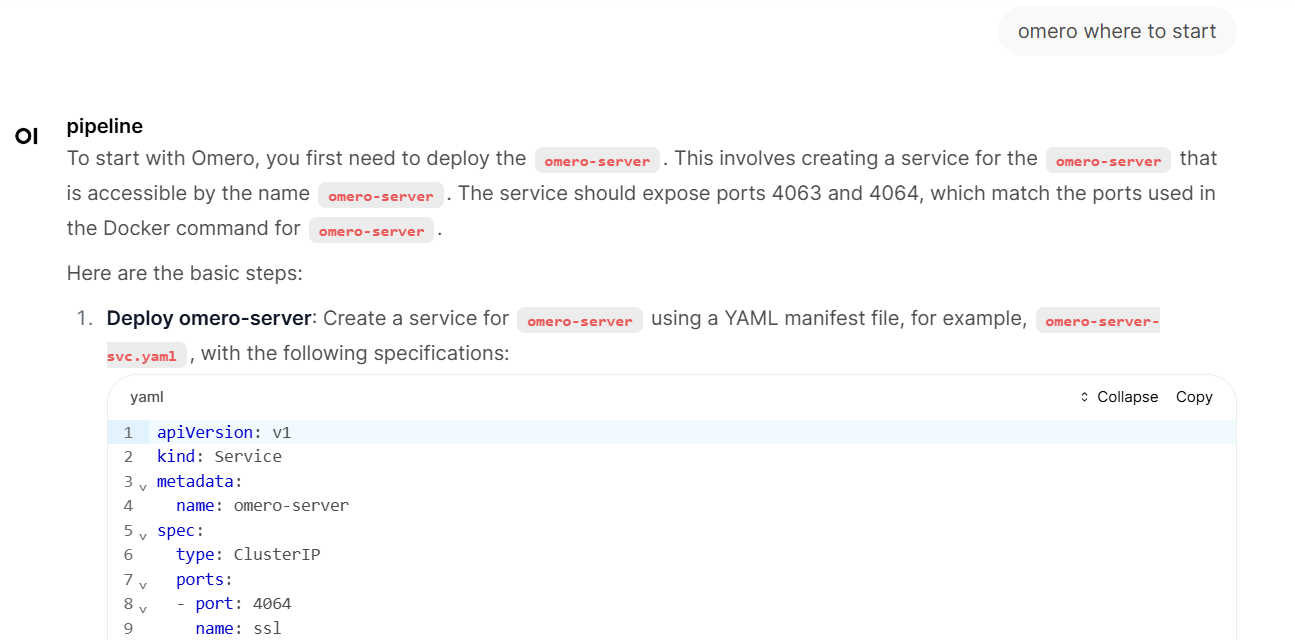Click the 'name: ssl' code line
This screenshot has height=640, width=1295.
click(238, 628)
